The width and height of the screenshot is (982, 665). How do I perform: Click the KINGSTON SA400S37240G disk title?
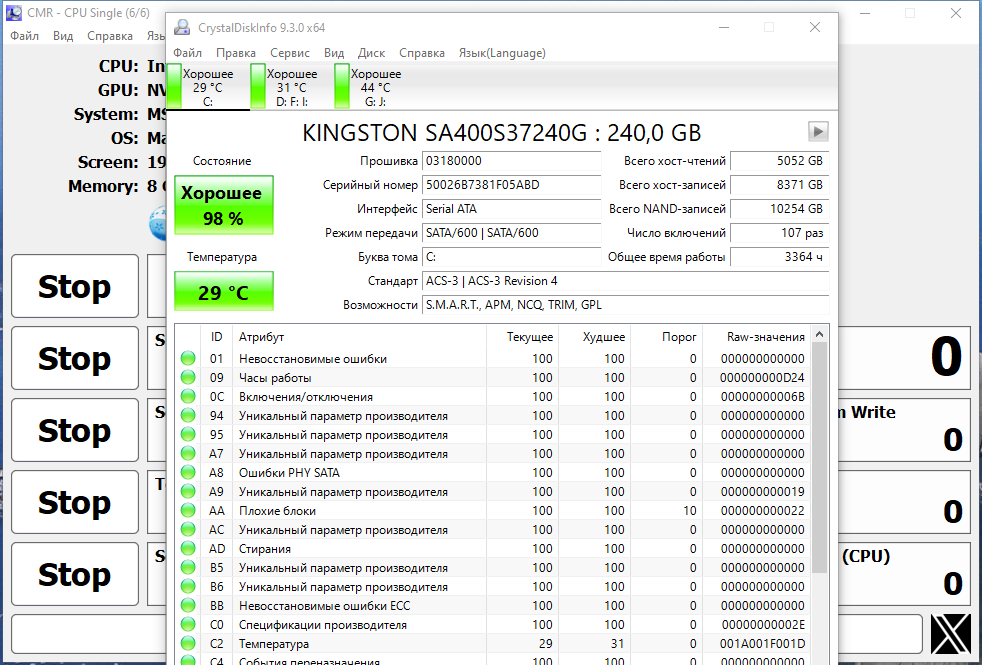(x=502, y=133)
